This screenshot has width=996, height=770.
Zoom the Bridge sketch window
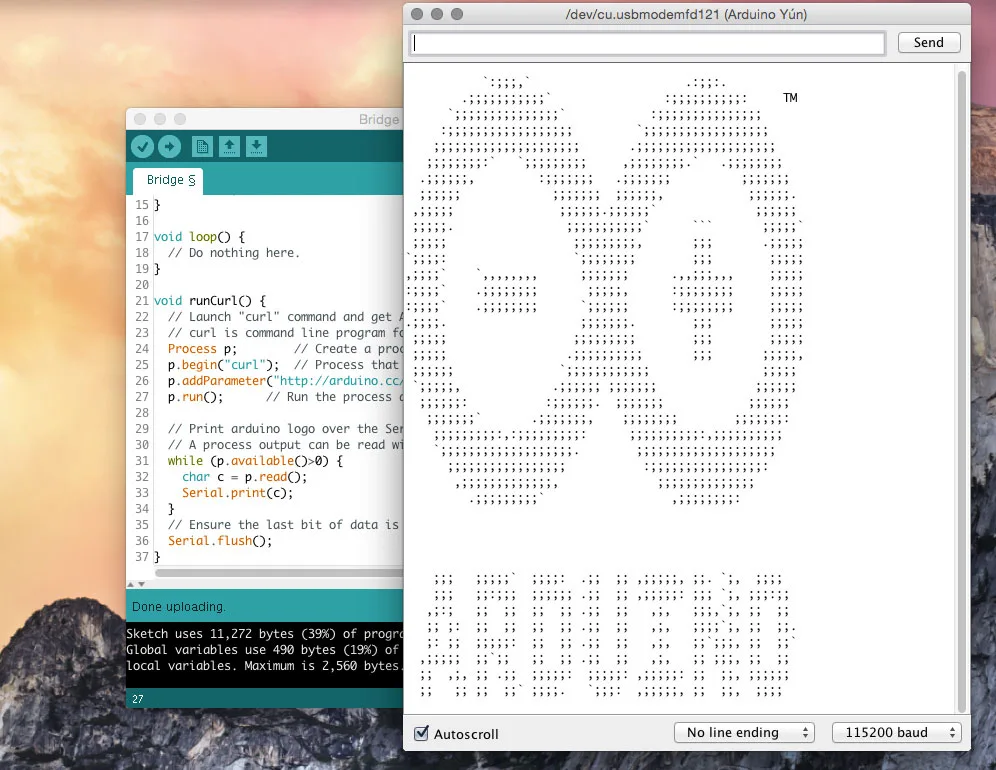pos(179,119)
